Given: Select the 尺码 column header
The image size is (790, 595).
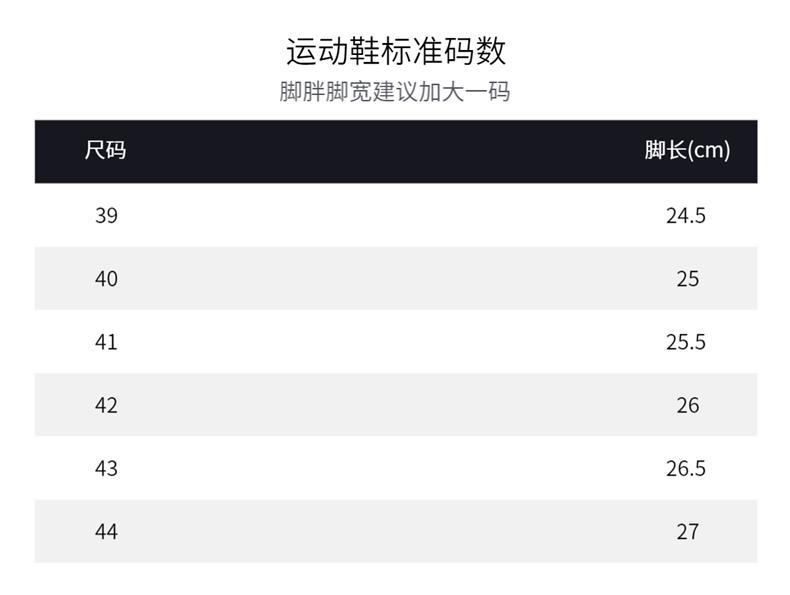Looking at the screenshot, I should pyautogui.click(x=106, y=151).
